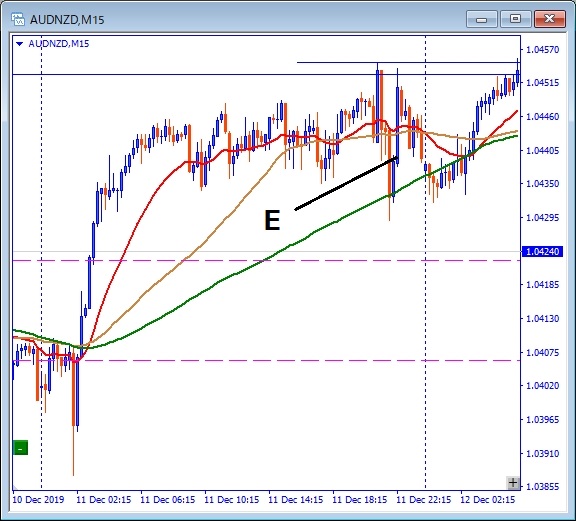The image size is (576, 521).
Task: Click the 1.04350 price scale value
Action: point(543,184)
